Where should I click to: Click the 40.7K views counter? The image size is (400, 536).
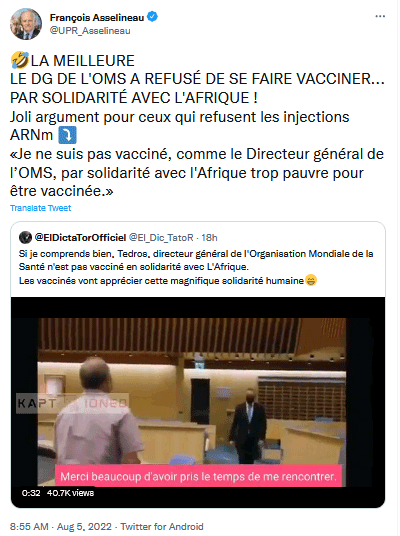[x=70, y=493]
